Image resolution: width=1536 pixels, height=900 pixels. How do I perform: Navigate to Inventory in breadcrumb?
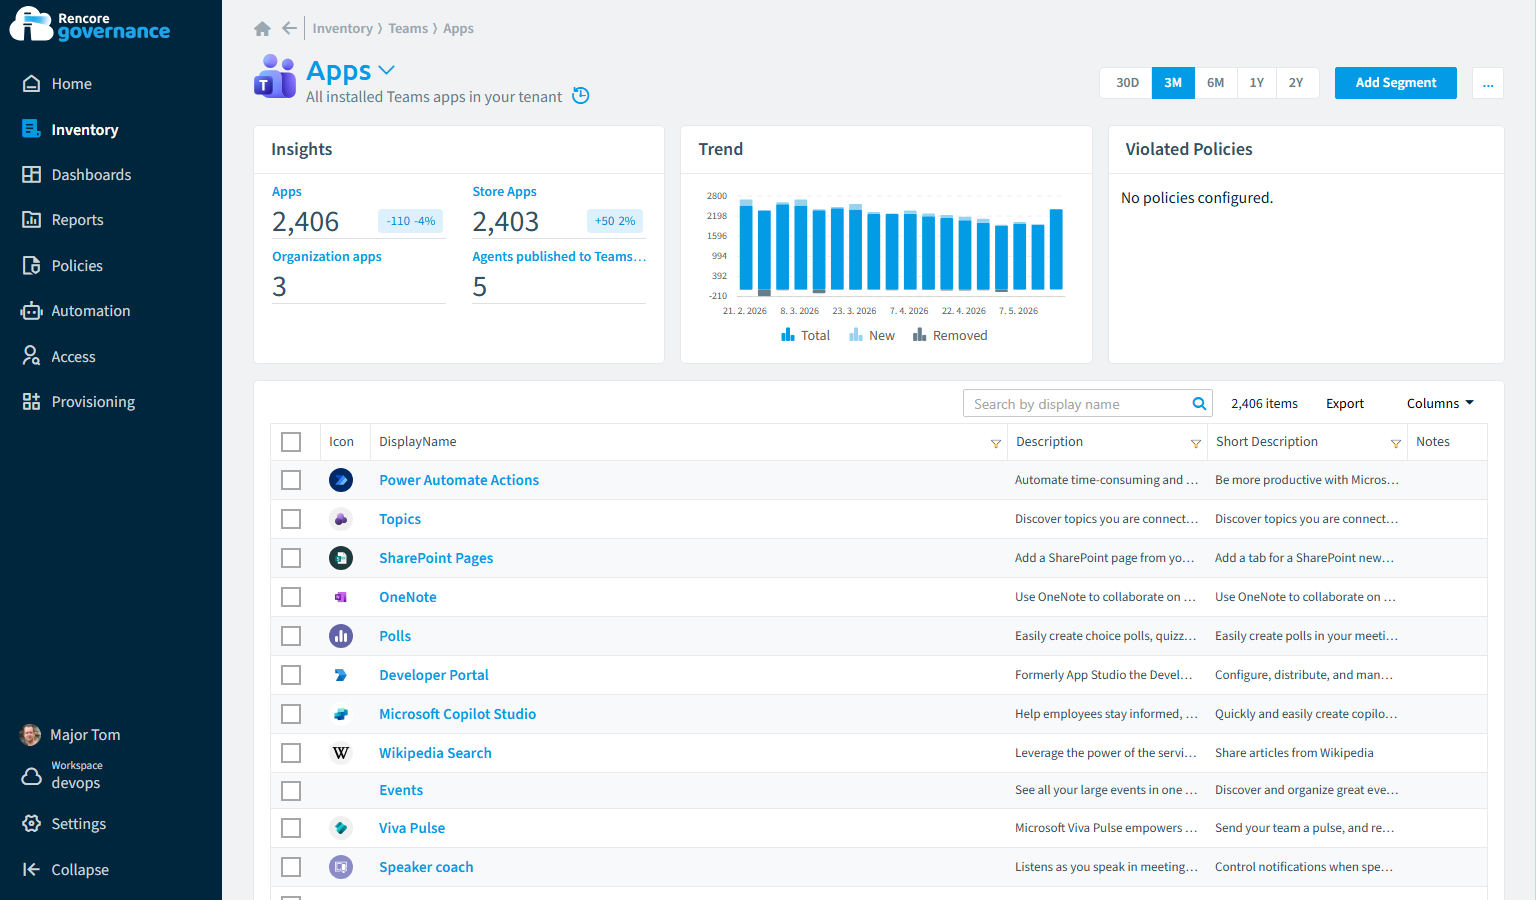coord(342,29)
